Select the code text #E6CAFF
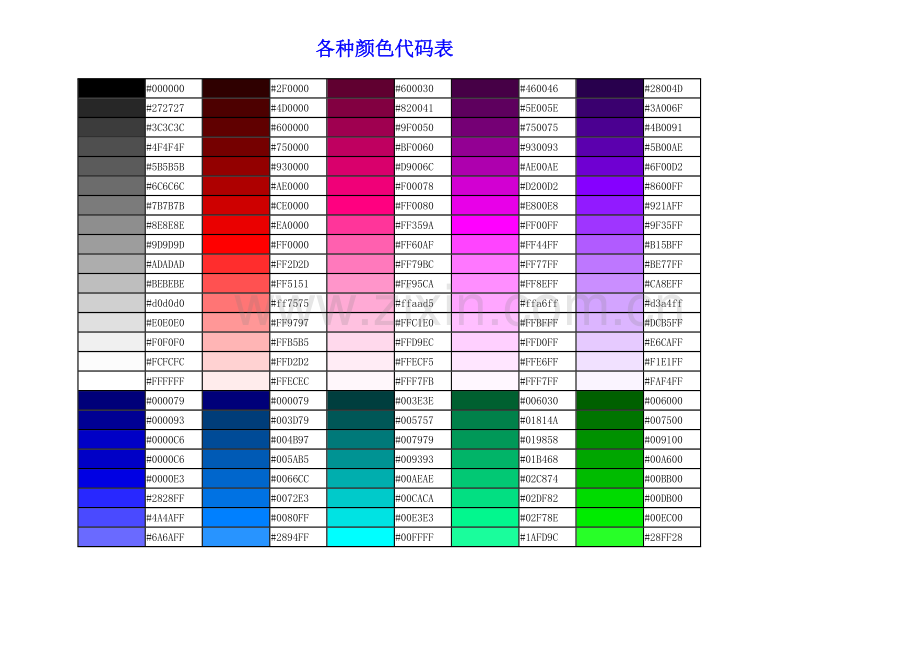Image resolution: width=920 pixels, height=651 pixels. pyautogui.click(x=663, y=343)
